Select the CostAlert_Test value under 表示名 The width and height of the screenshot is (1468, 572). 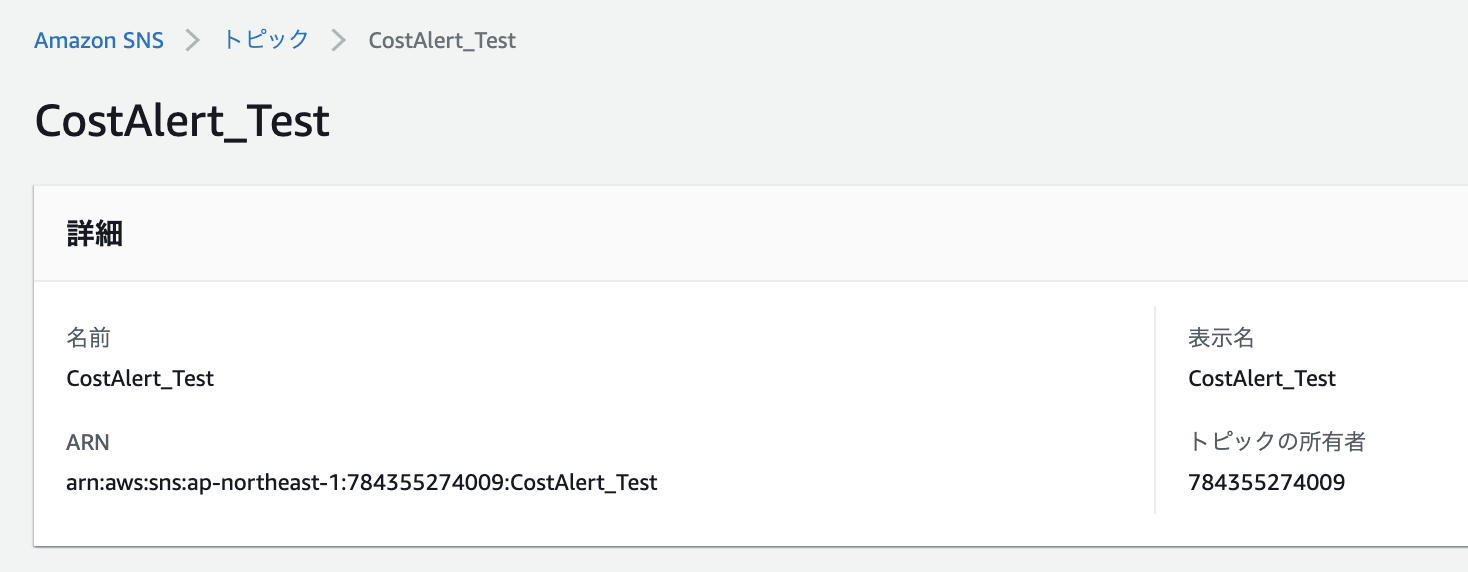pyautogui.click(x=1262, y=378)
